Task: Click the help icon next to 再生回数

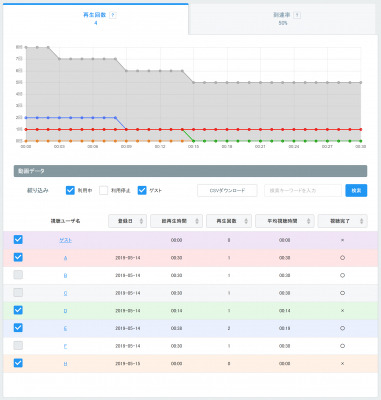Action: (113, 15)
